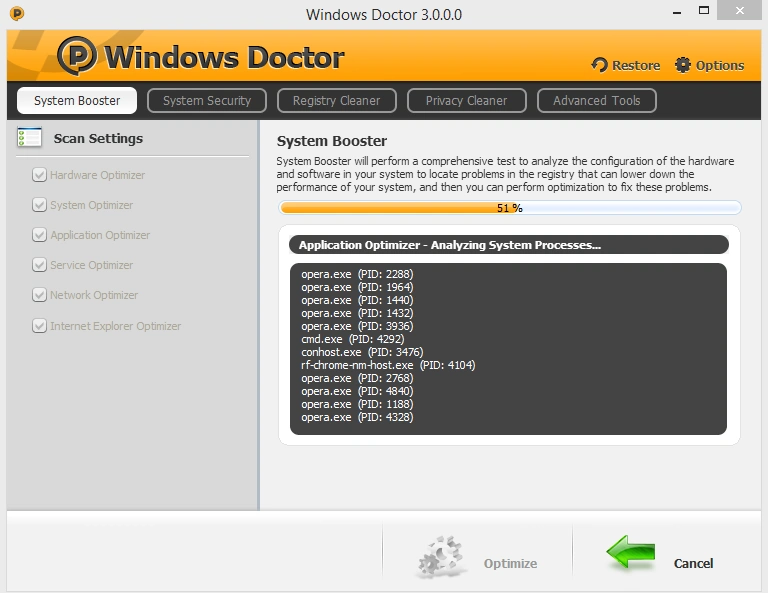The width and height of the screenshot is (768, 593).
Task: Maximize the Windows Doctor window
Action: (704, 10)
